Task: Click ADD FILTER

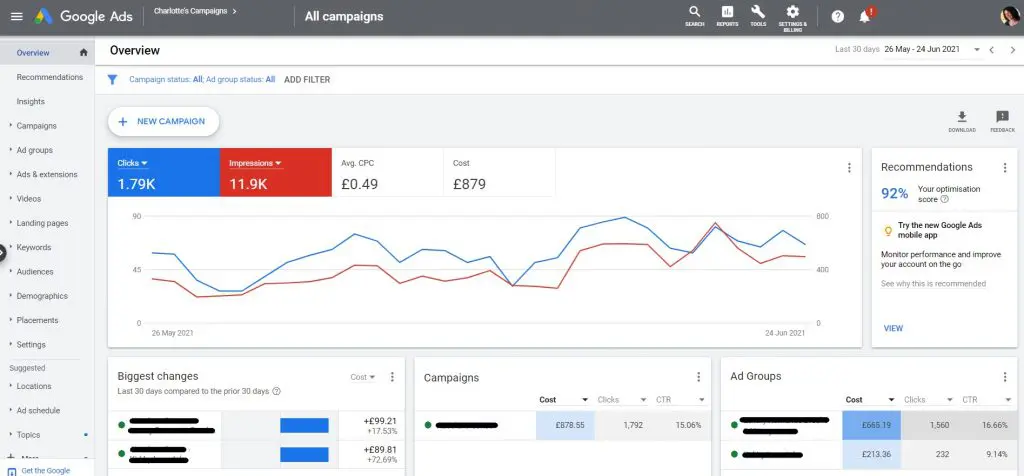Action: [x=307, y=80]
